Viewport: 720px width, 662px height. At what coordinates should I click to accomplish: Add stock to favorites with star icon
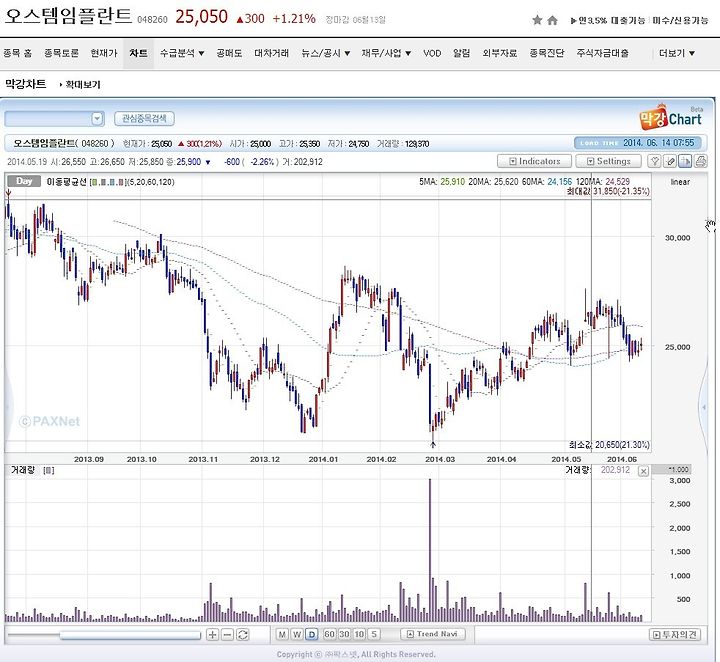pos(537,20)
